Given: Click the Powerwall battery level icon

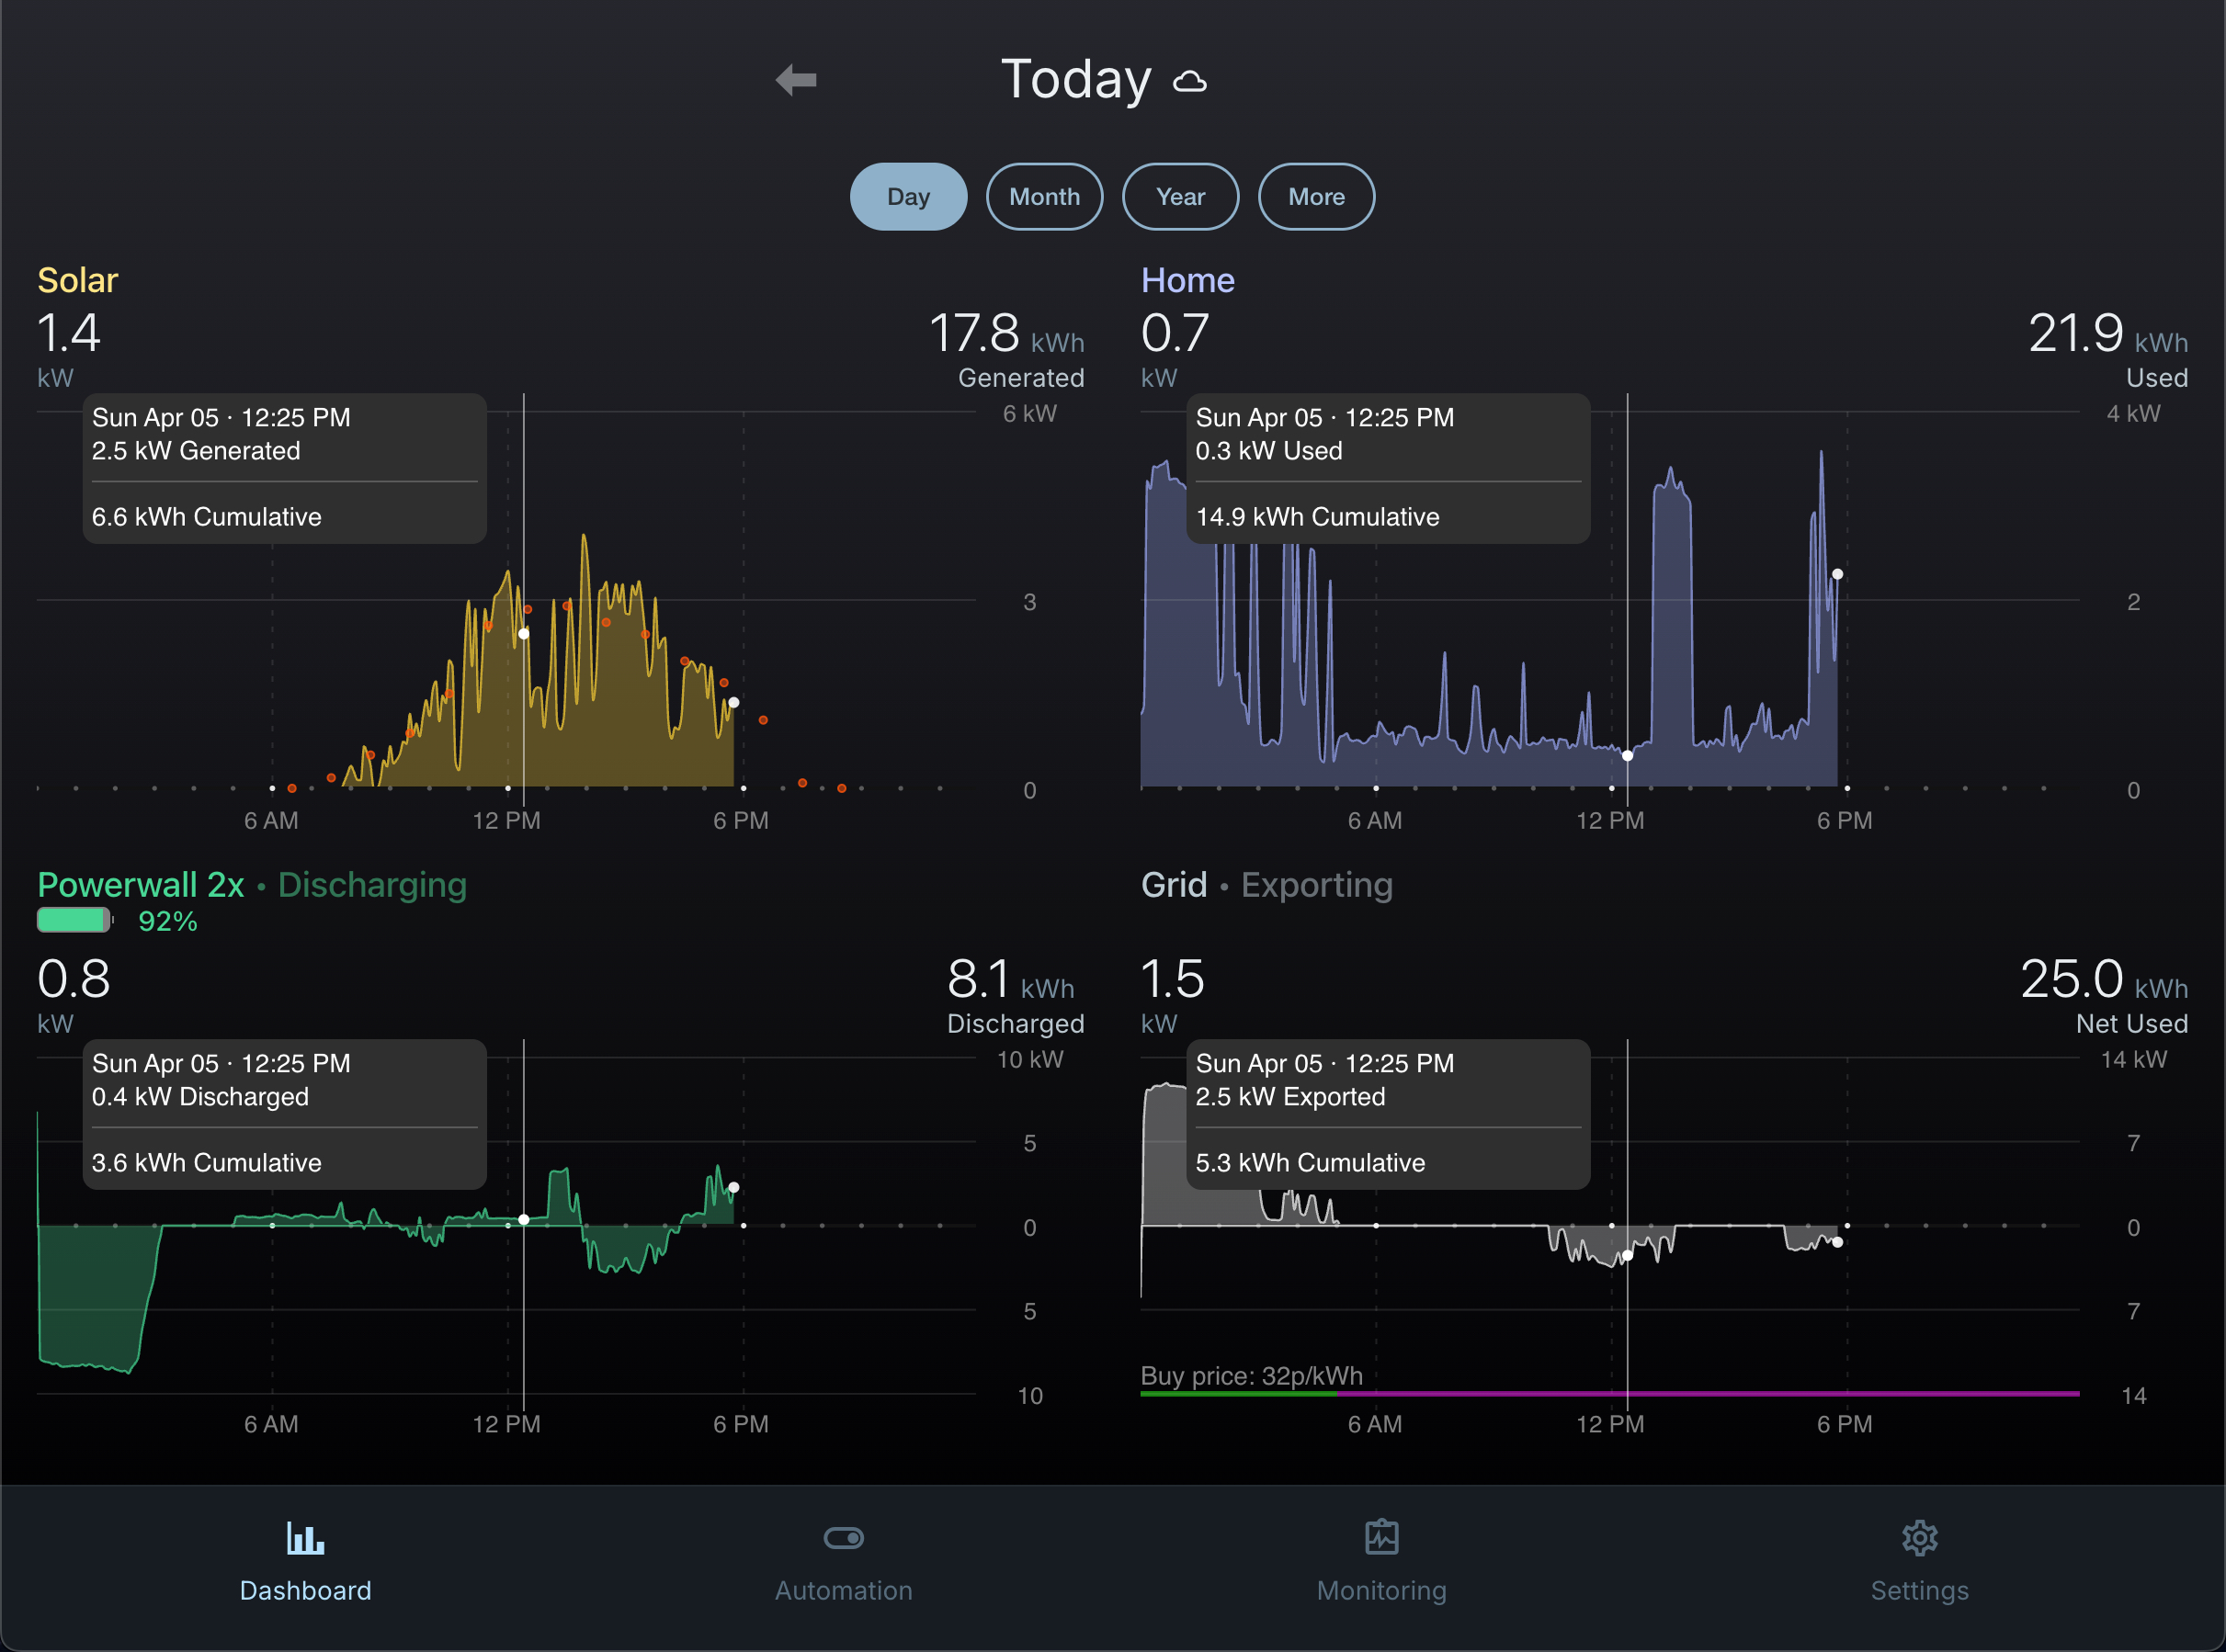Looking at the screenshot, I should pyautogui.click(x=74, y=920).
